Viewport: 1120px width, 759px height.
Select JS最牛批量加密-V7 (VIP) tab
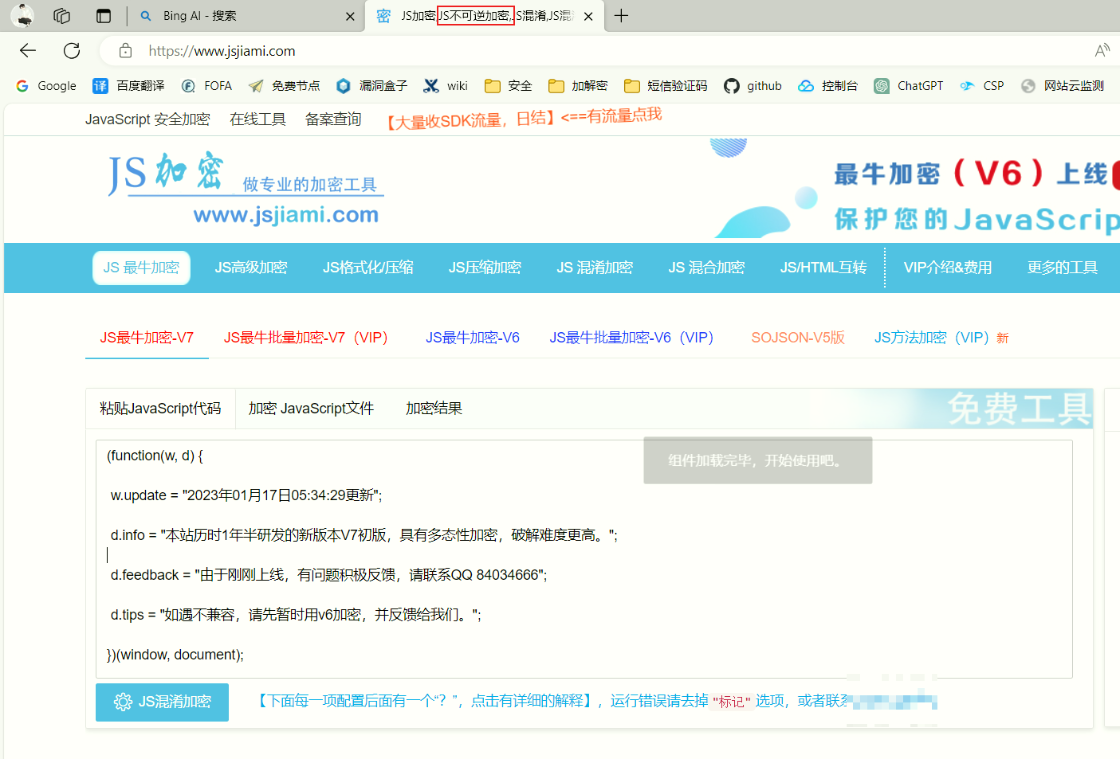(x=306, y=338)
